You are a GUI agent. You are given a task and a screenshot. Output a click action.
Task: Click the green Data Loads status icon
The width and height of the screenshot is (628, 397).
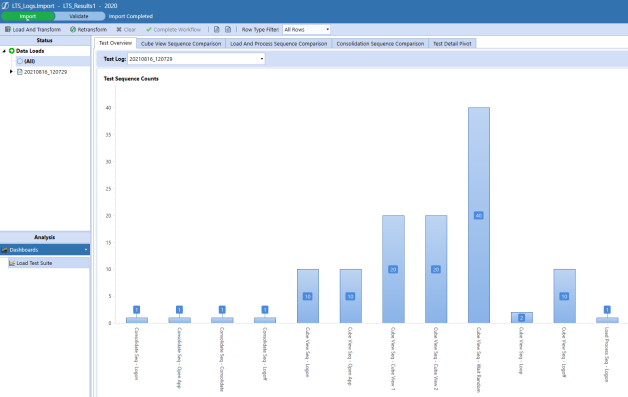pos(12,51)
